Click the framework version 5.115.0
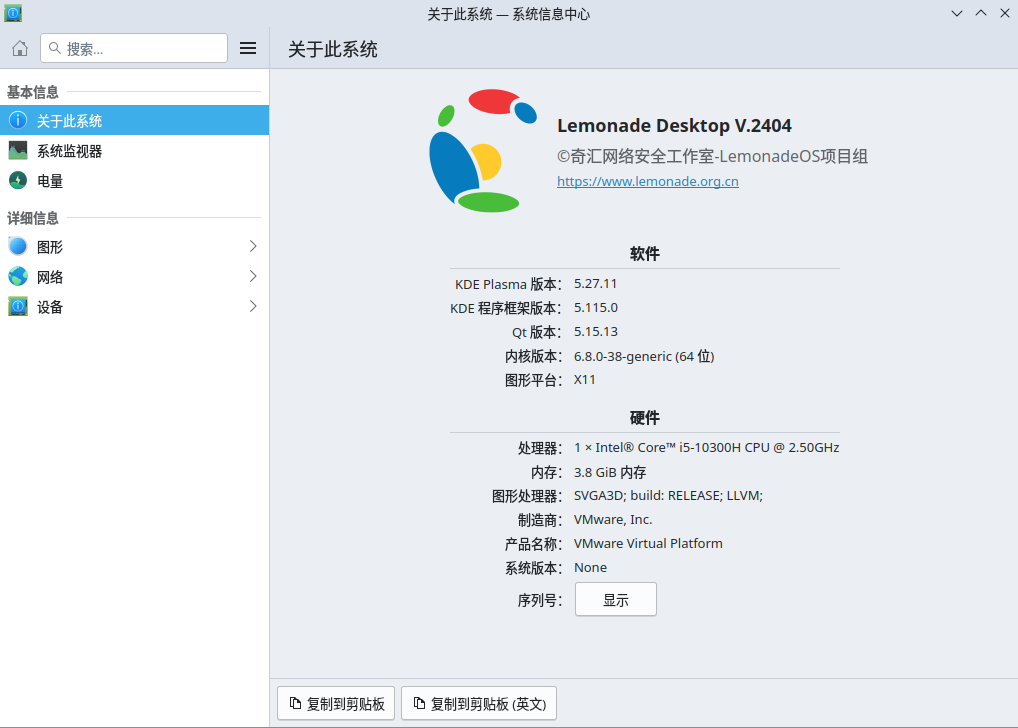The image size is (1018, 728). [596, 308]
